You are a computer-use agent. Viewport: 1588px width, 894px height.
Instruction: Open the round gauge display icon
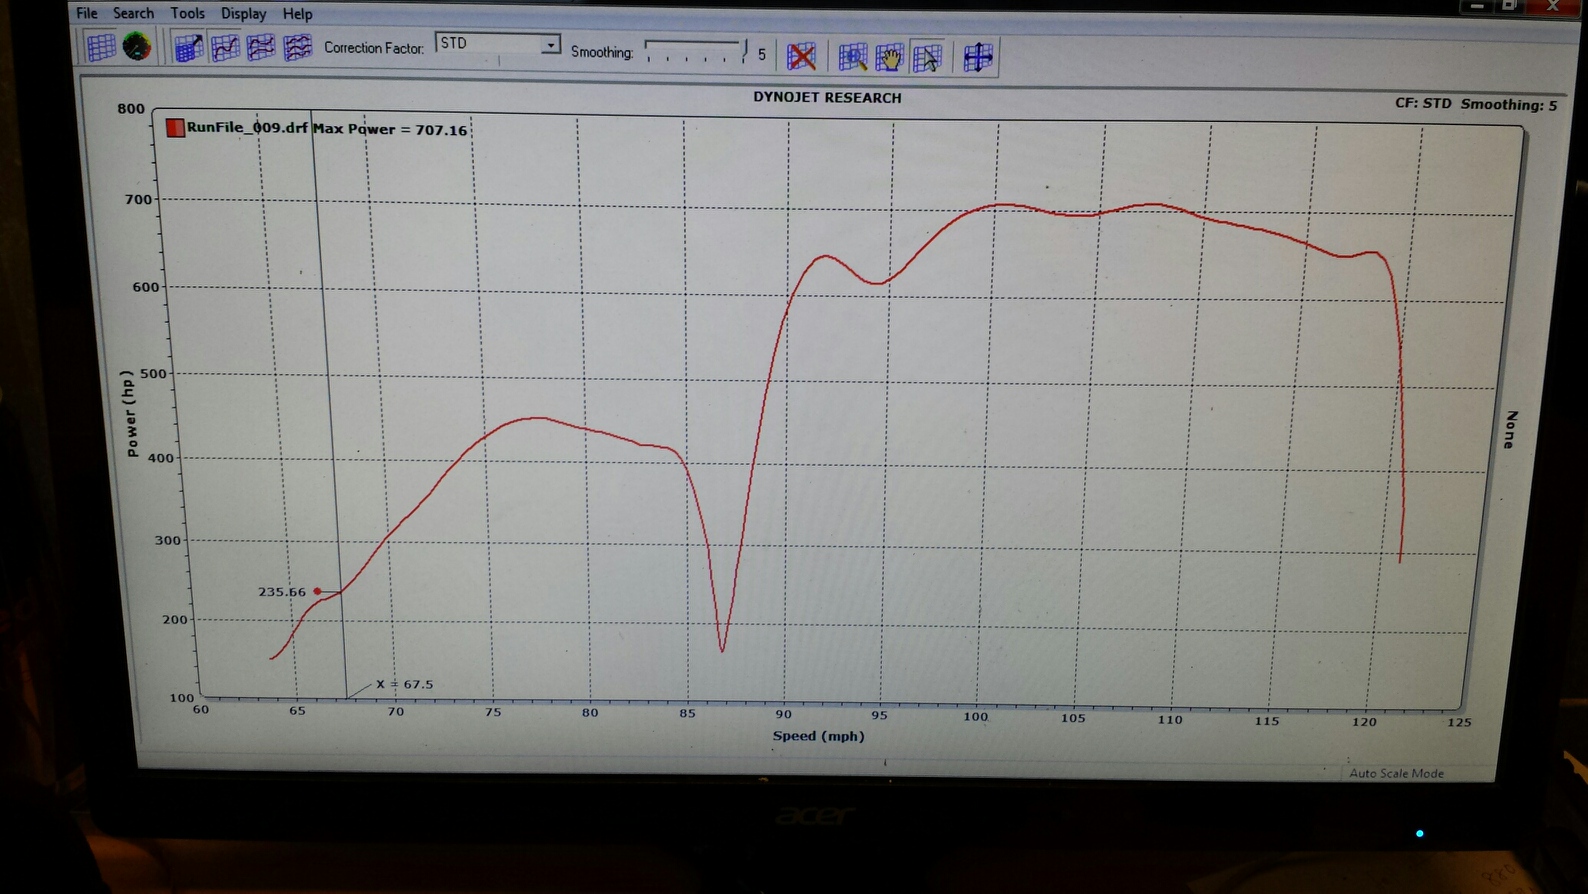pos(137,46)
